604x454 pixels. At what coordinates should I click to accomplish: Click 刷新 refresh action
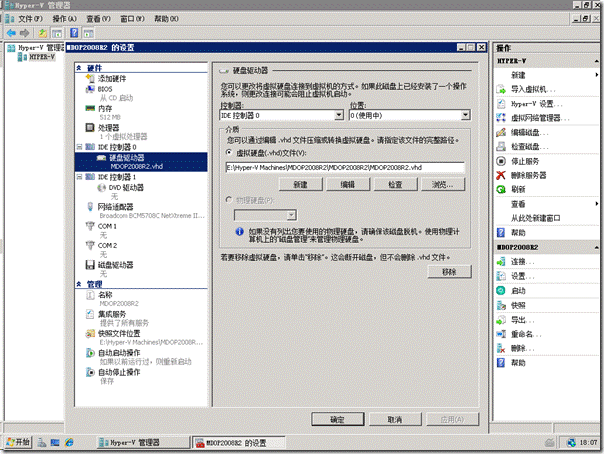[x=518, y=189]
